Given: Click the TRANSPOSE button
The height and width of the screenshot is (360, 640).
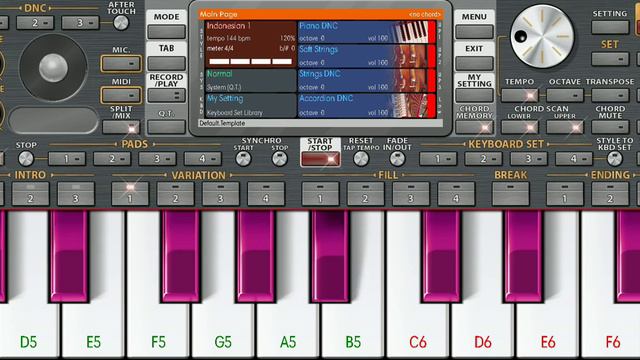Looking at the screenshot, I should [610, 95].
